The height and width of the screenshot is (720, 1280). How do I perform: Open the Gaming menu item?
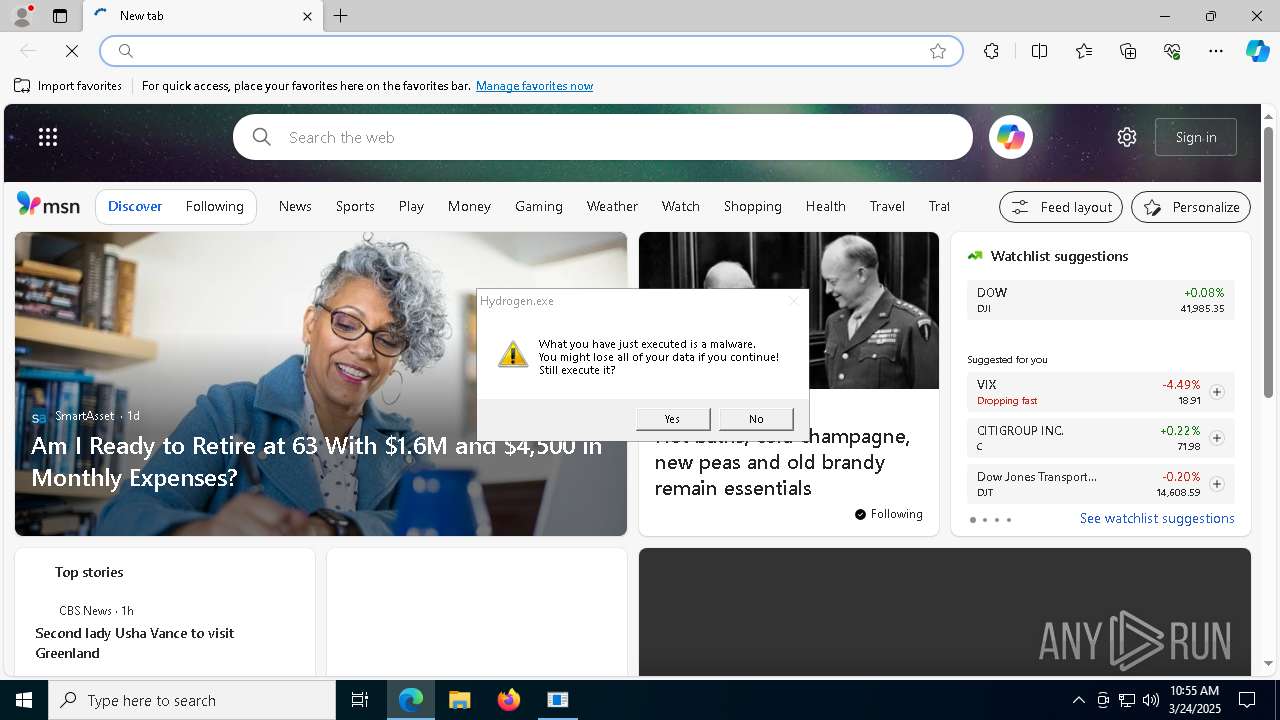(x=539, y=206)
